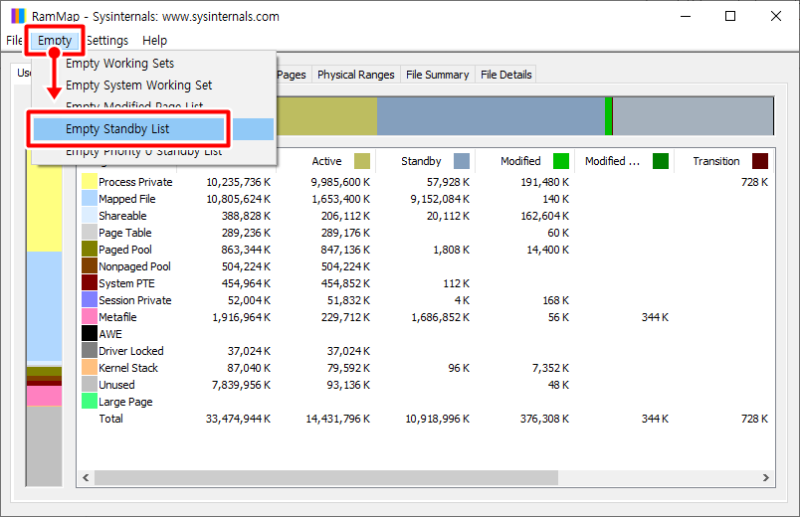The height and width of the screenshot is (517, 800).
Task: Click the Mapped File standby value 9,152,084 K
Action: (x=440, y=199)
